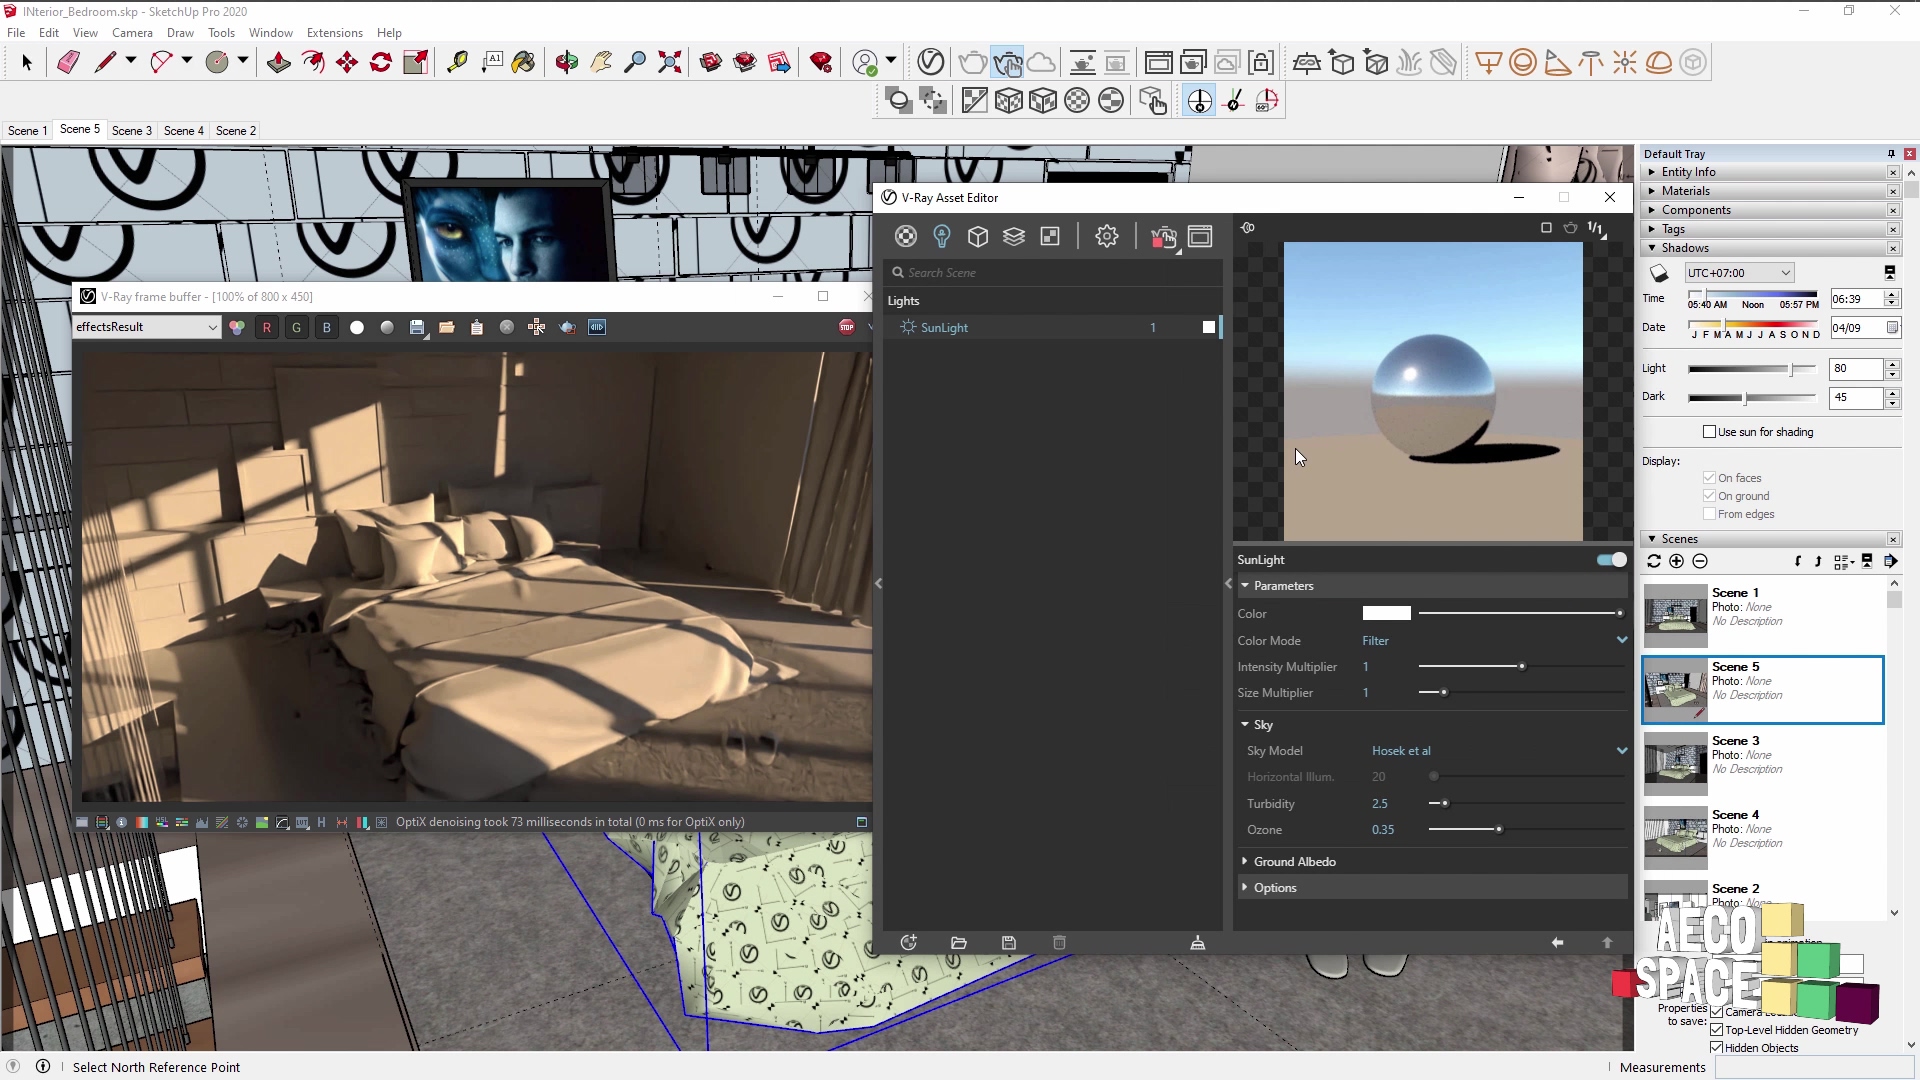Select Scene 3 thumbnail in Scenes list

tap(1676, 763)
